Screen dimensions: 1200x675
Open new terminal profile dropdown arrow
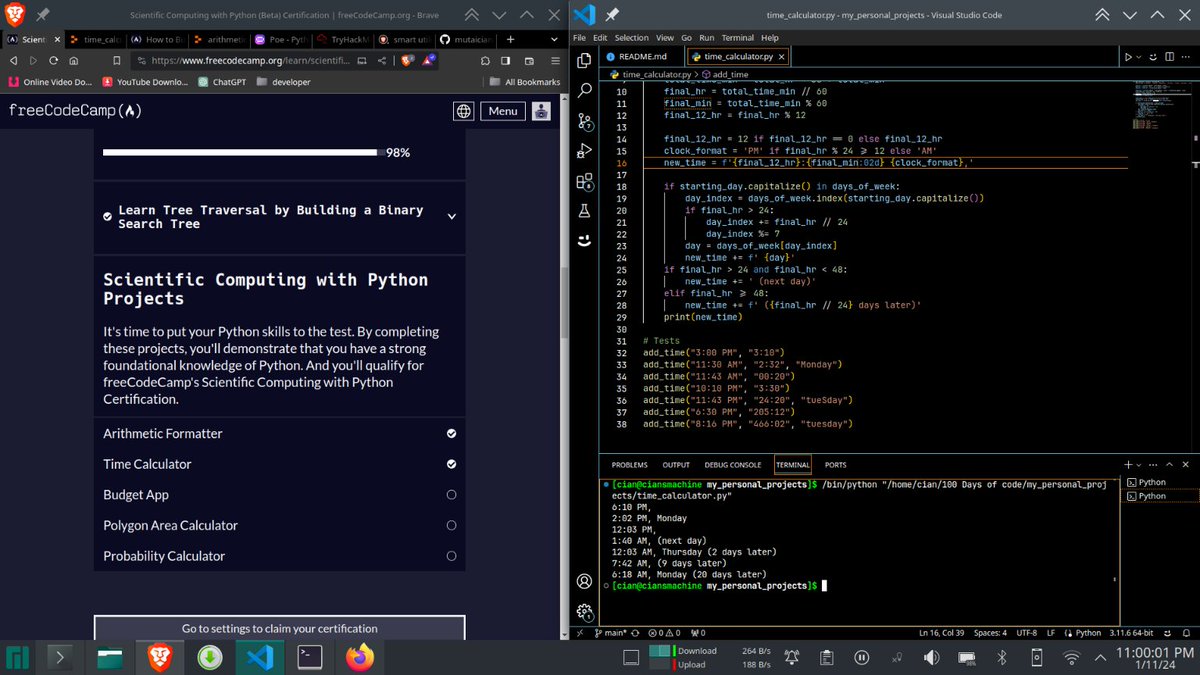pyautogui.click(x=1140, y=465)
